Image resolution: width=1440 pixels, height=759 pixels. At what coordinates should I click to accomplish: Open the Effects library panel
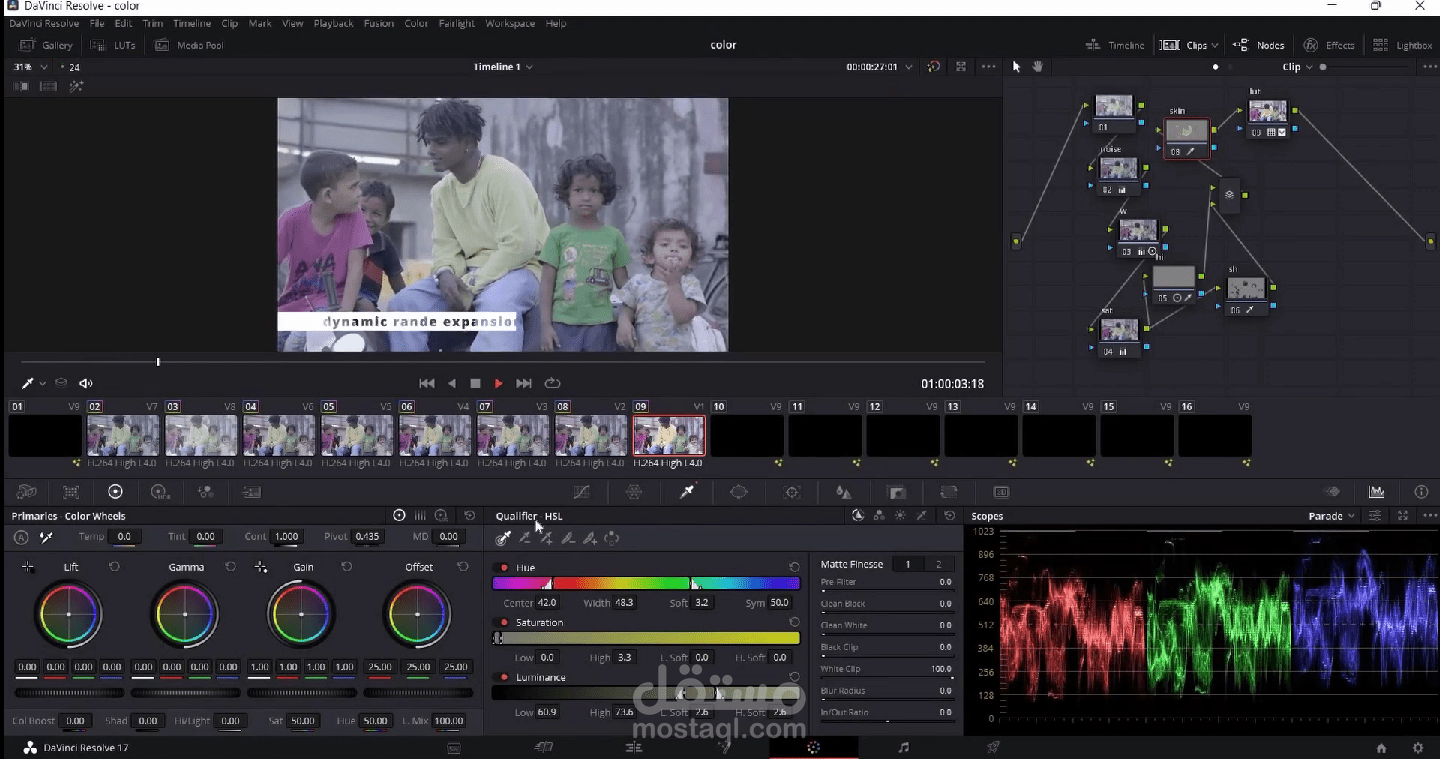[1329, 45]
